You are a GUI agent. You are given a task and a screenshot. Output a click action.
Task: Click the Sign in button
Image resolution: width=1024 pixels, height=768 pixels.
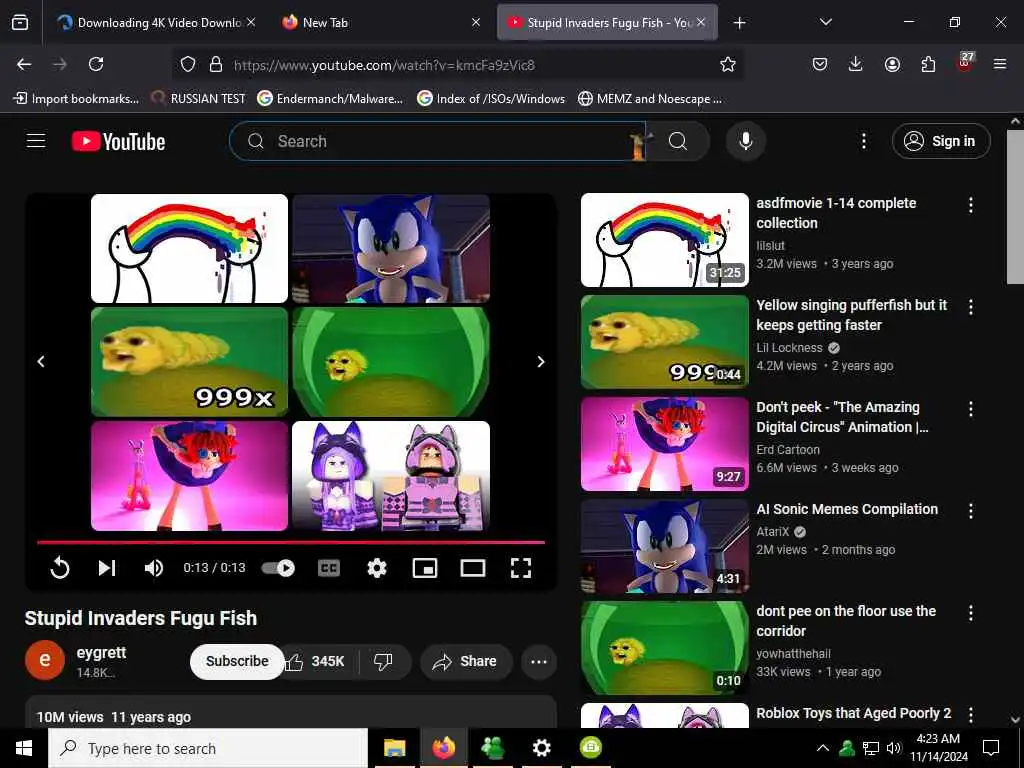[x=941, y=141]
